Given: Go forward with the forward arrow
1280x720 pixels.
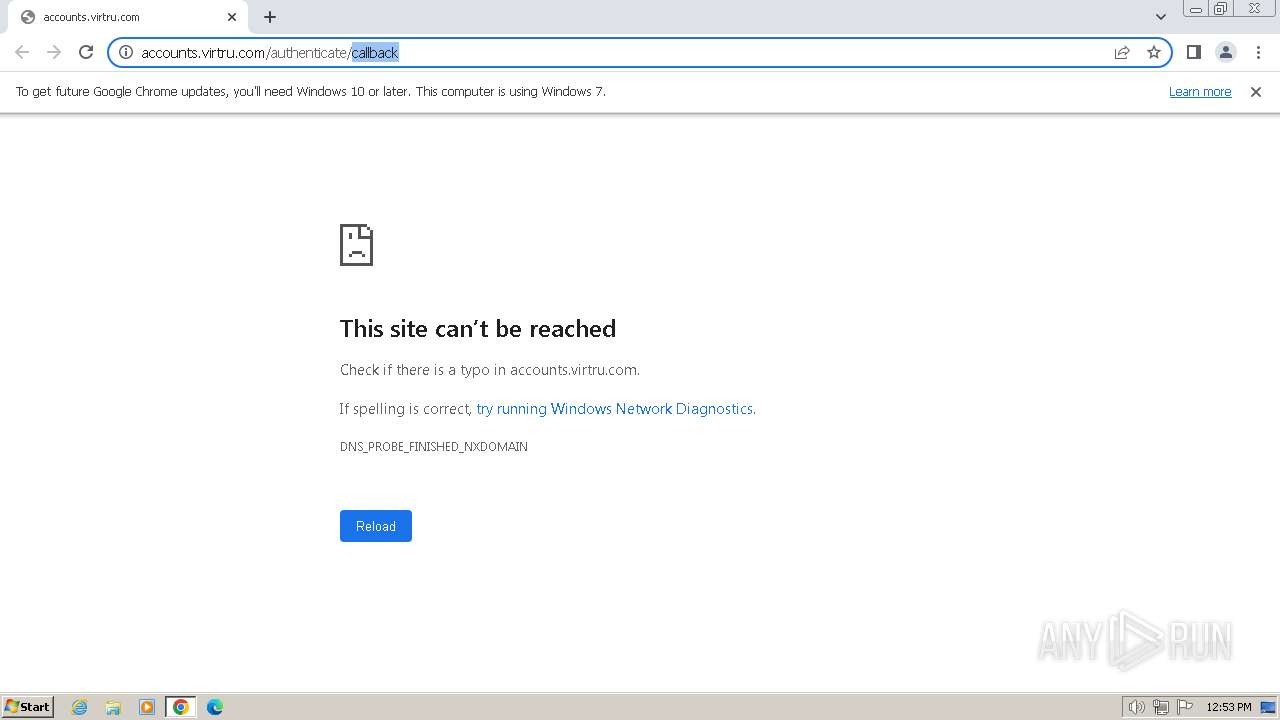Looking at the screenshot, I should (x=54, y=52).
